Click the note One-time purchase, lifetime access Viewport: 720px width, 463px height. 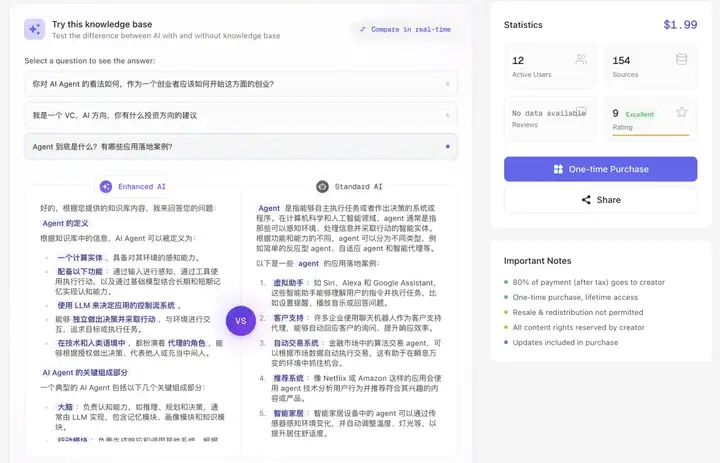[575, 297]
